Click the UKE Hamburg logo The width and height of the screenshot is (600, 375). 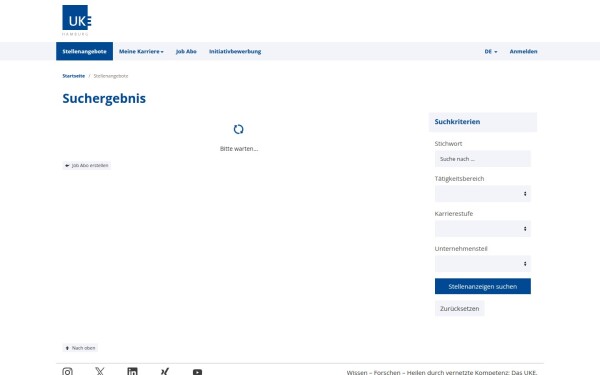[77, 20]
